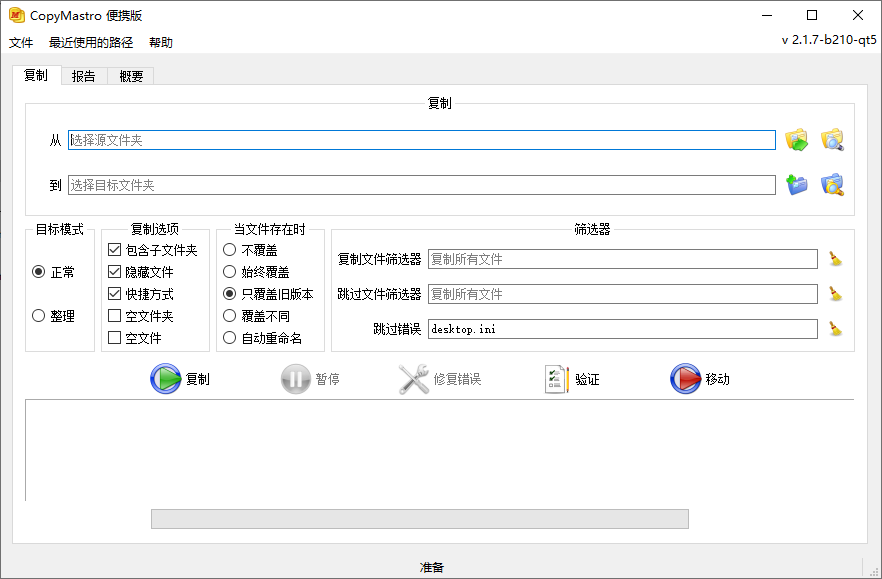Viewport: 882px width, 579px height.
Task: Click the 从 source folder input field
Action: pyautogui.click(x=422, y=140)
